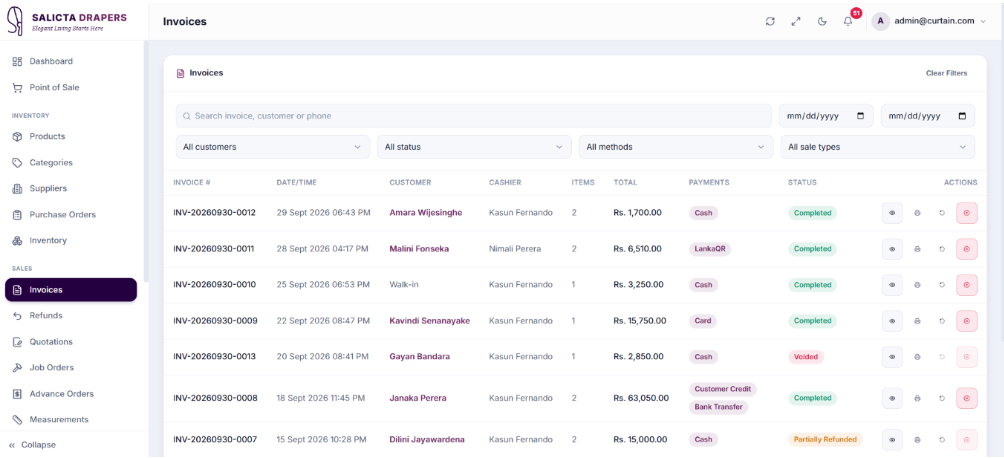Viewport: 1004px width, 458px height.
Task: Click the Rs. 63,050.00 total amount
Action: (641, 398)
